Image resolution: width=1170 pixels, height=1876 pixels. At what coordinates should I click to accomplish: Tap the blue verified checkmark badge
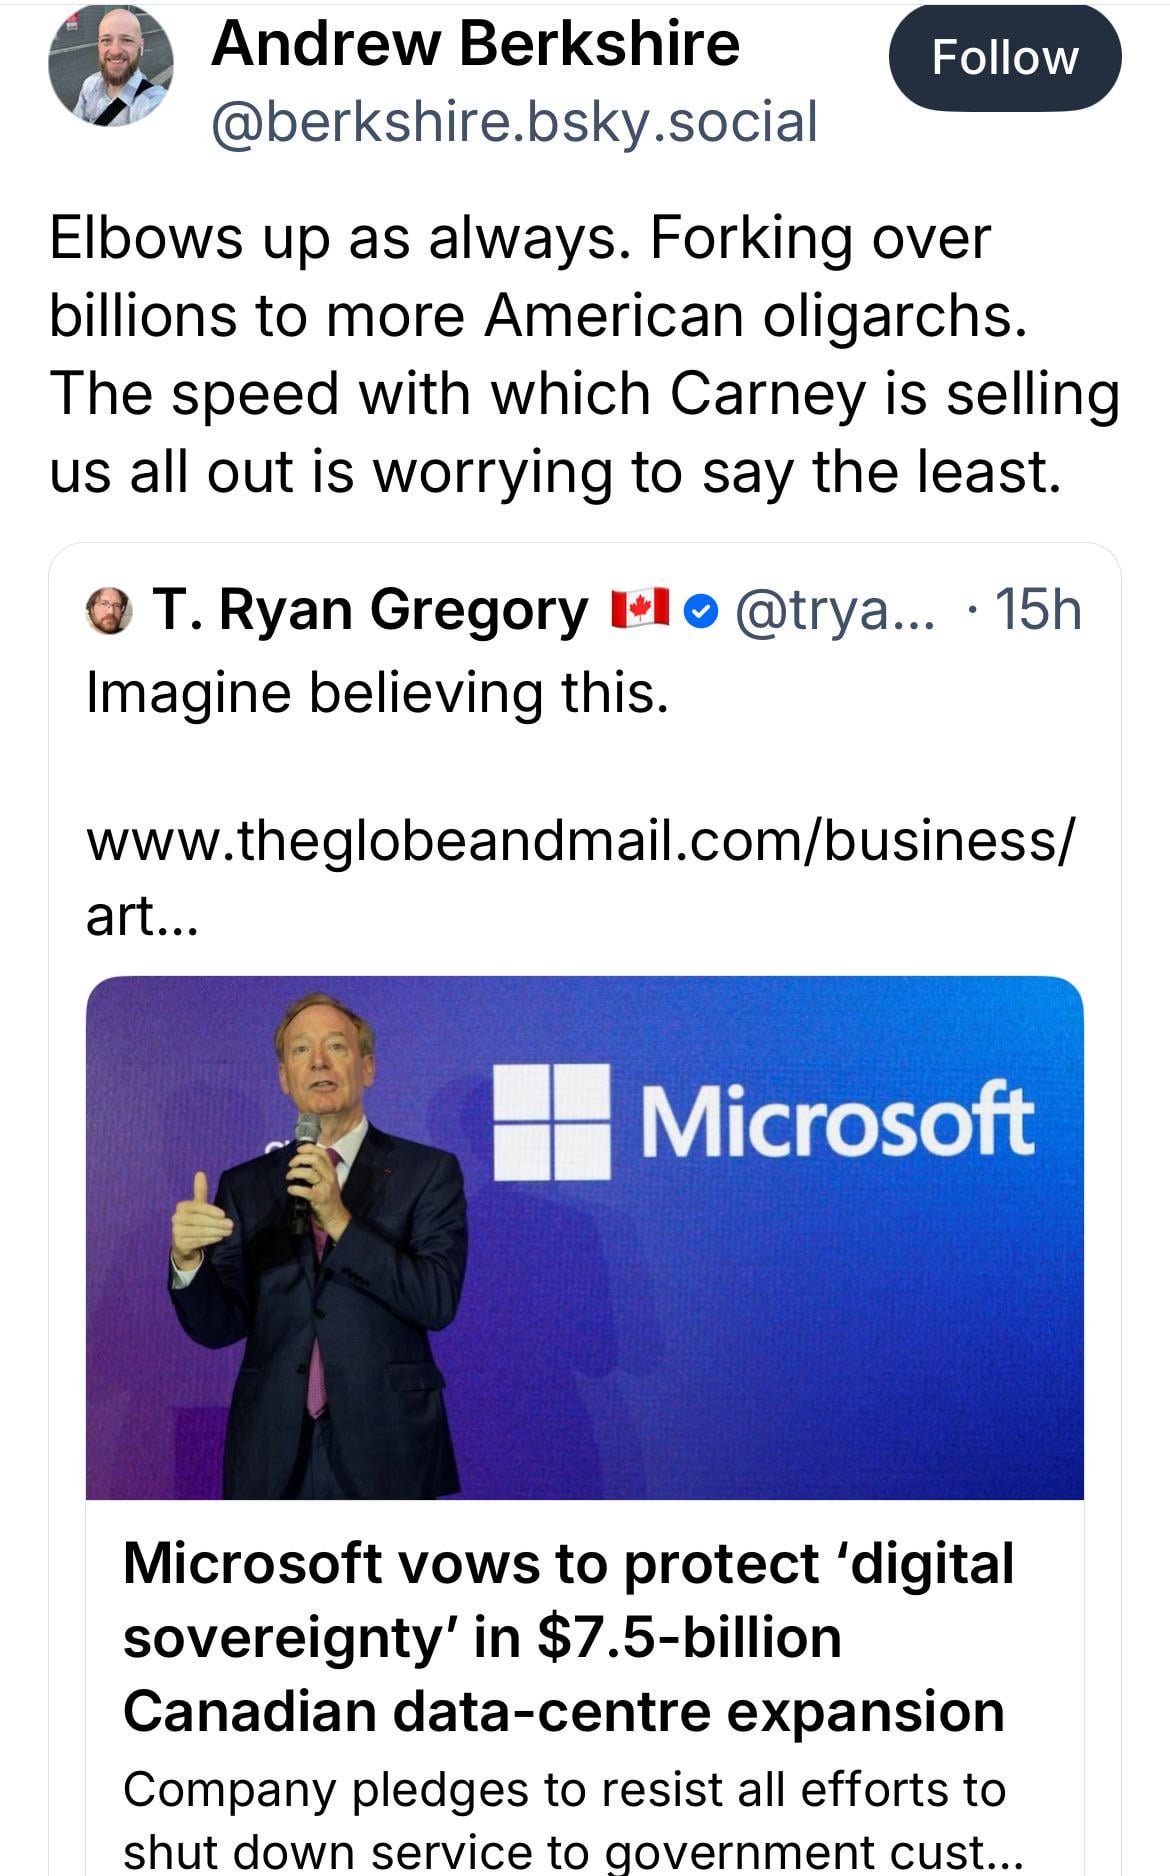[x=703, y=611]
